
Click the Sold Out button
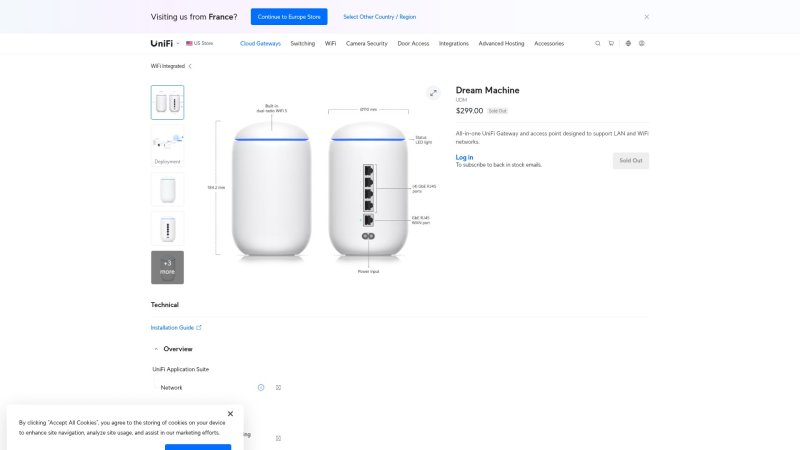click(631, 161)
